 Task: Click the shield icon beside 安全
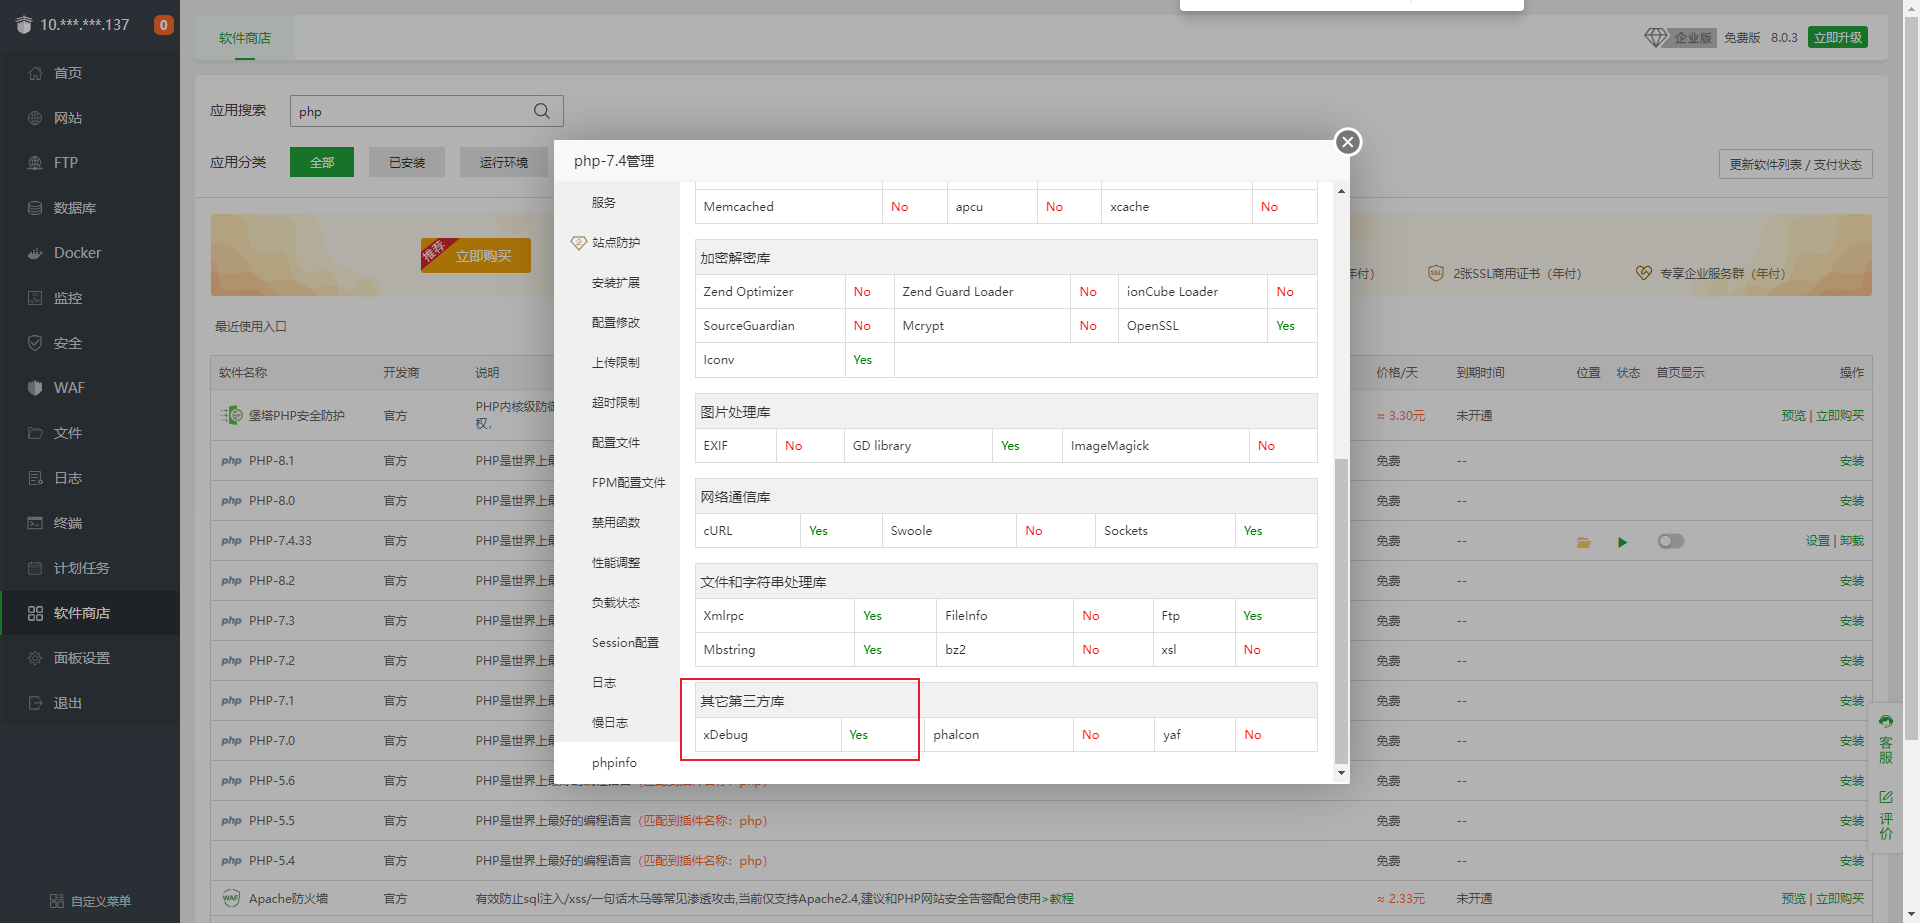(35, 343)
